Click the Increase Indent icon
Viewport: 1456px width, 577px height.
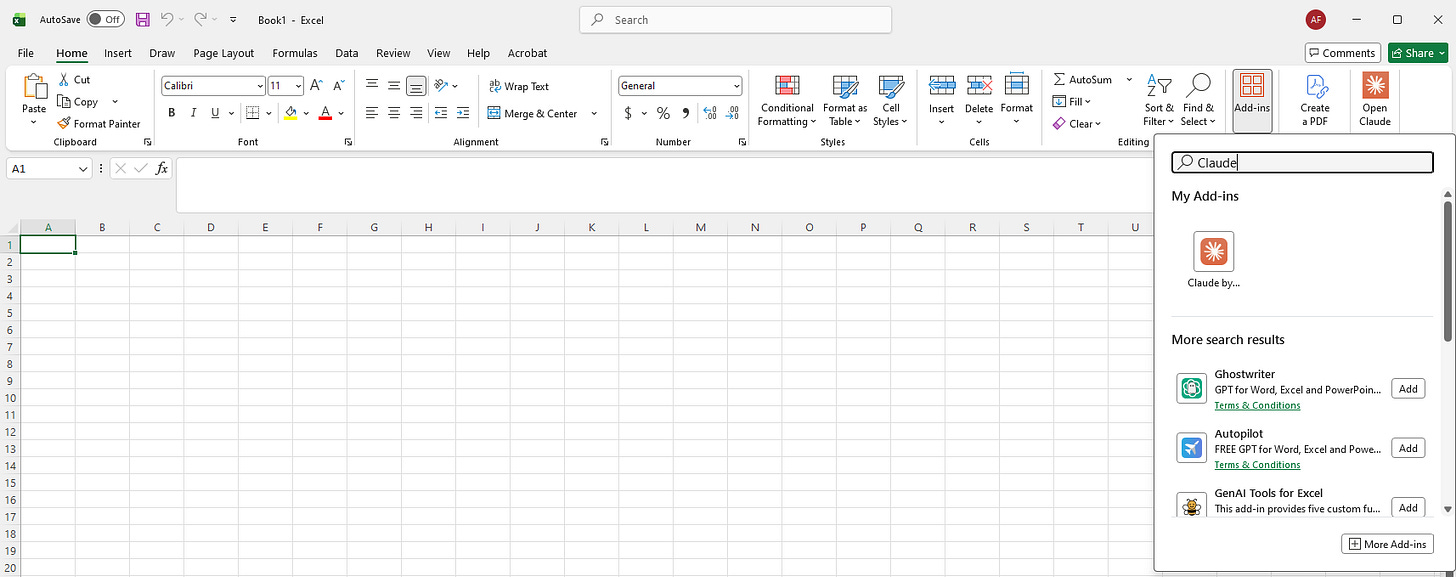click(462, 113)
